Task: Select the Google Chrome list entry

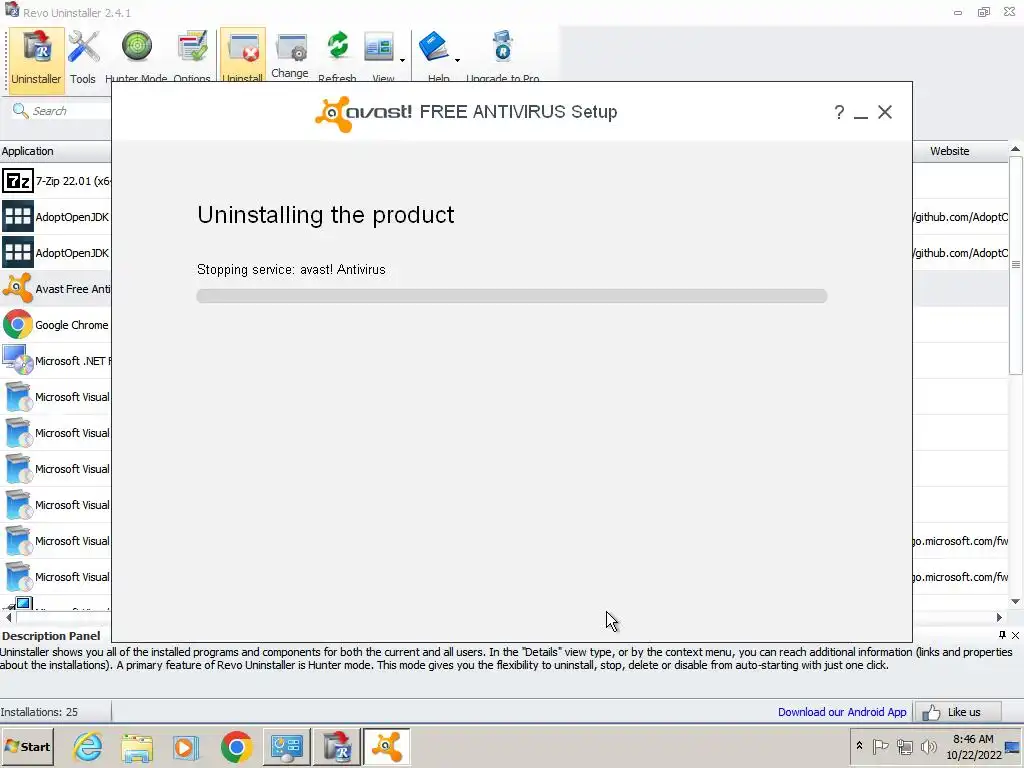Action: (56, 325)
